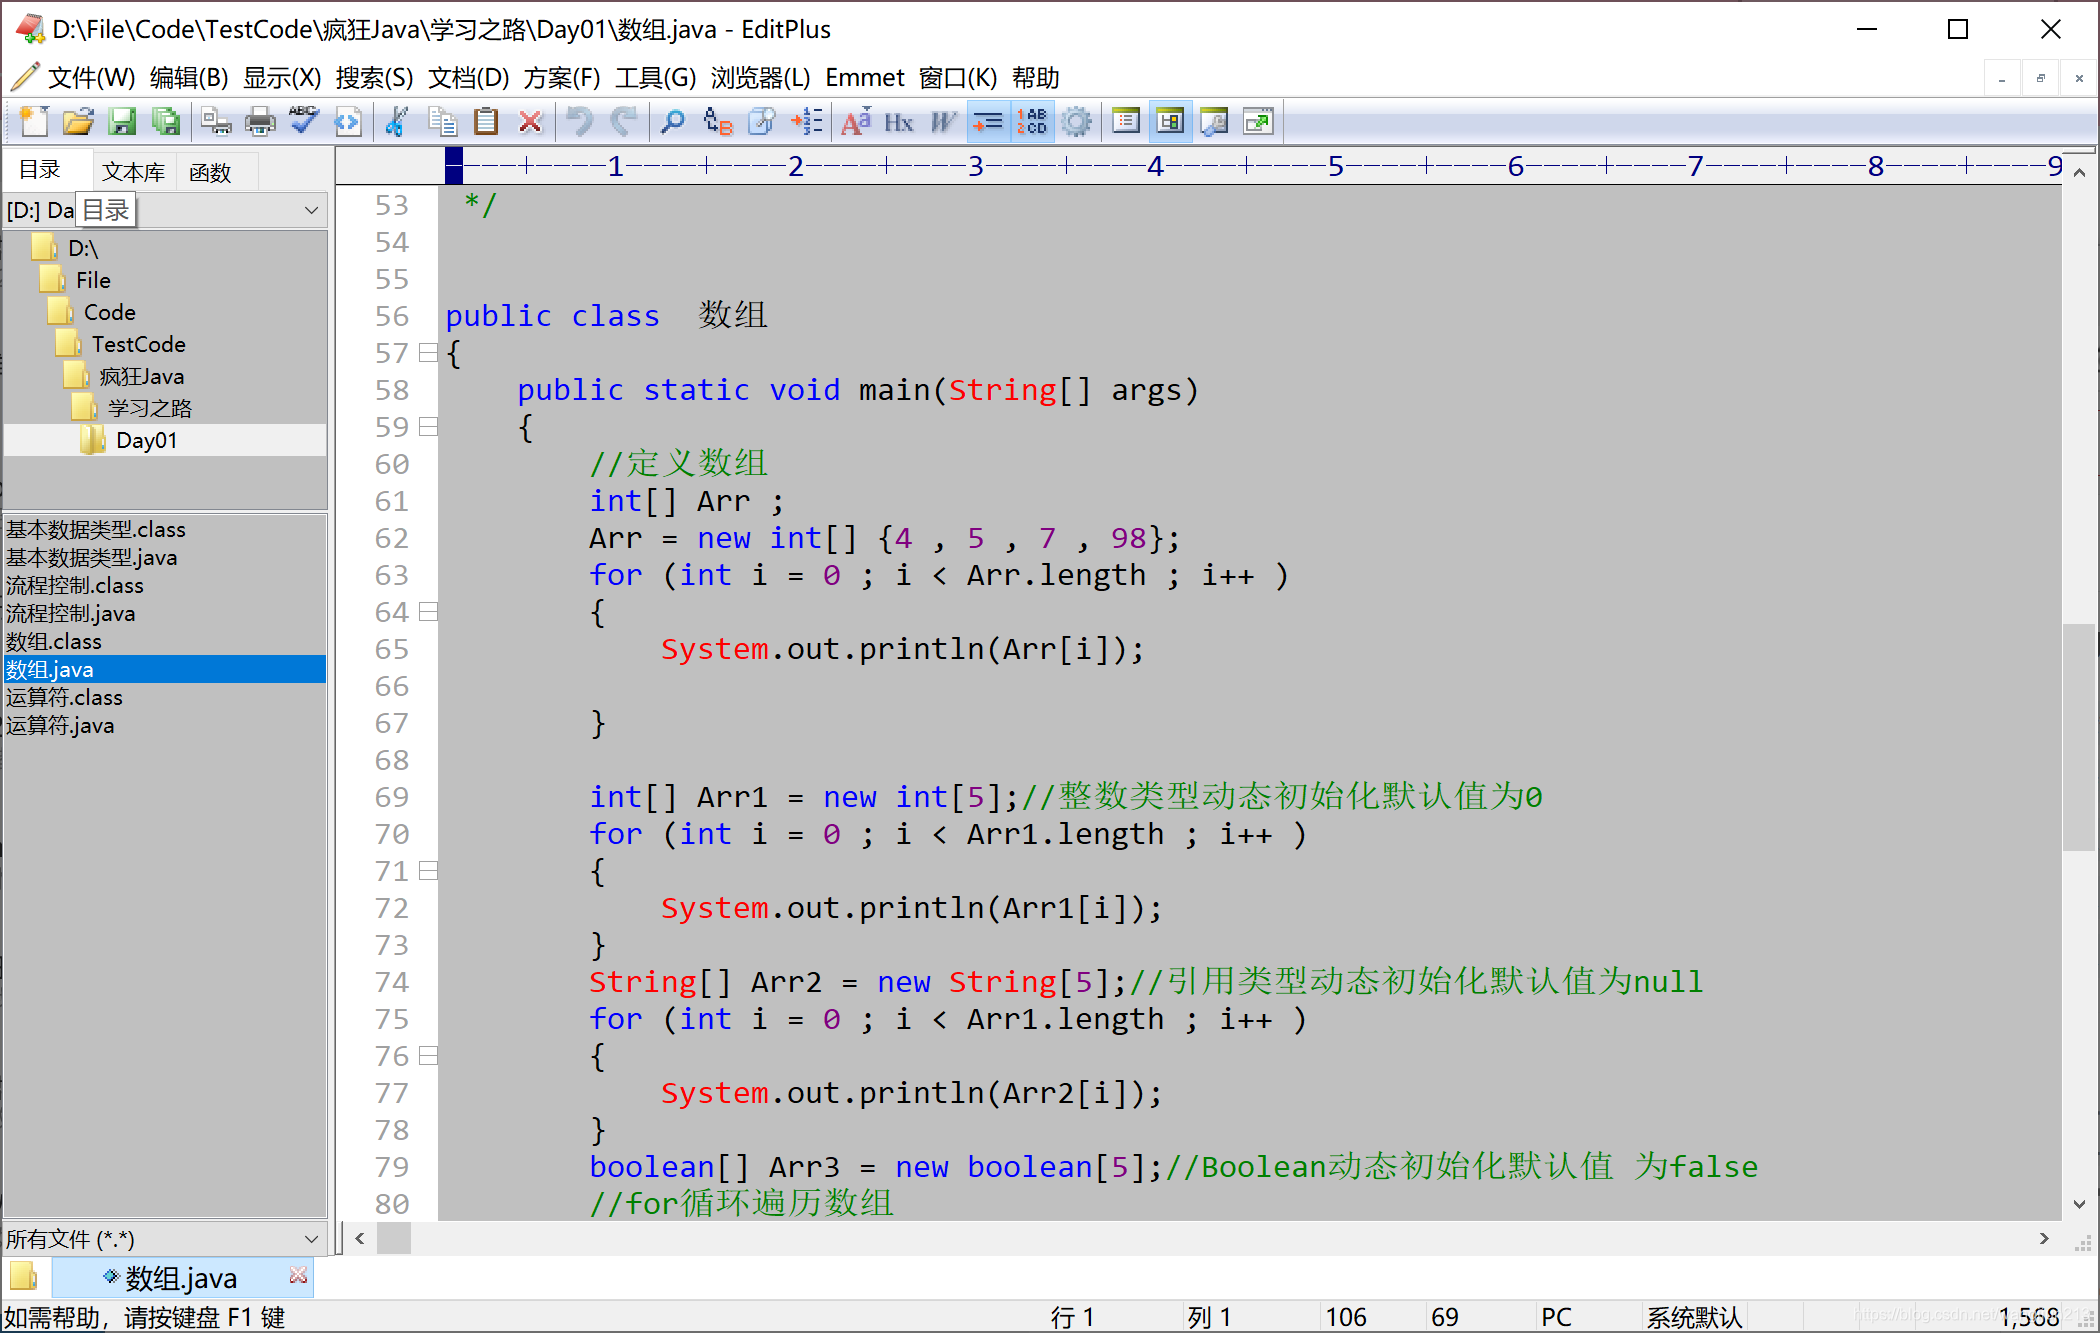Click the Find in Files icon
Viewport: 2100px width, 1333px height.
pos(761,122)
